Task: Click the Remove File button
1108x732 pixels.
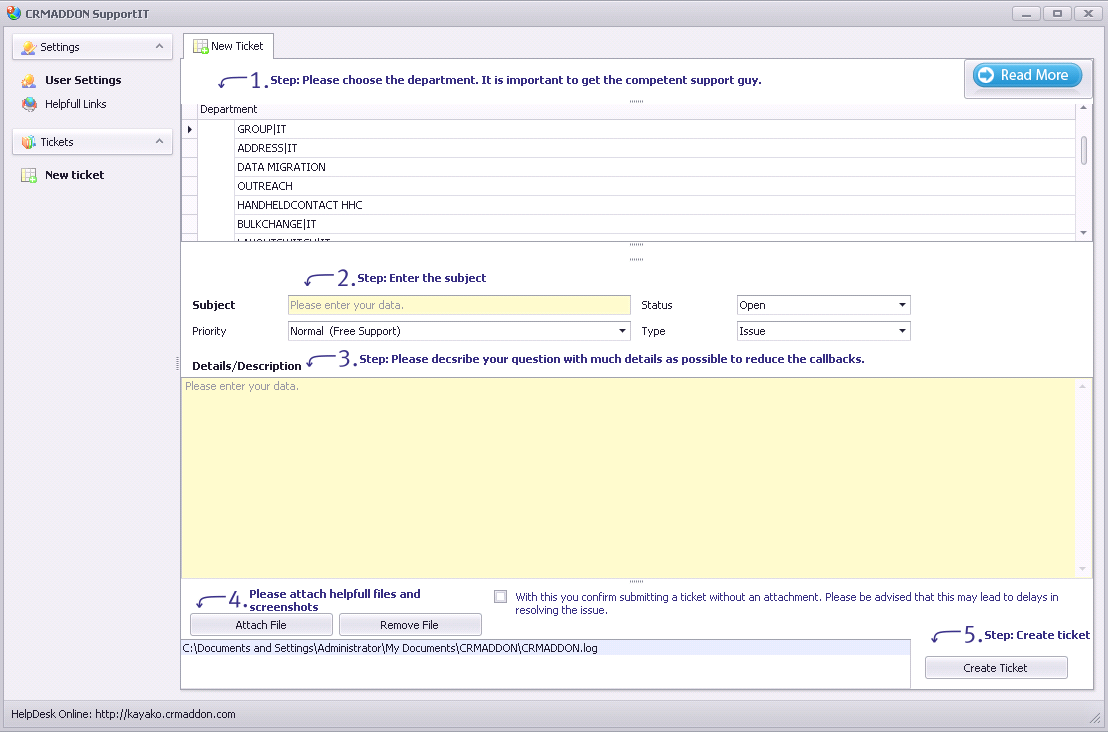Action: [410, 625]
